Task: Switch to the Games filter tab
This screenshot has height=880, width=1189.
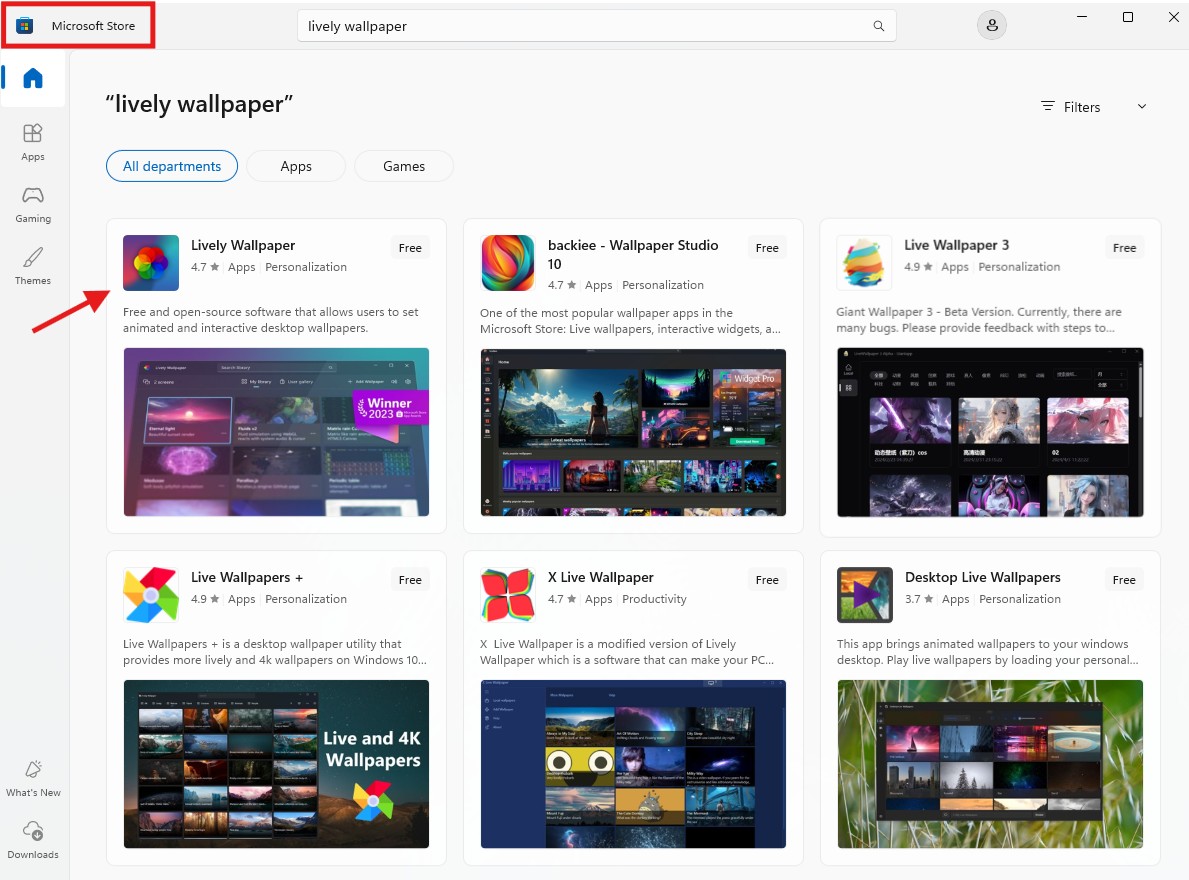Action: pos(404,166)
